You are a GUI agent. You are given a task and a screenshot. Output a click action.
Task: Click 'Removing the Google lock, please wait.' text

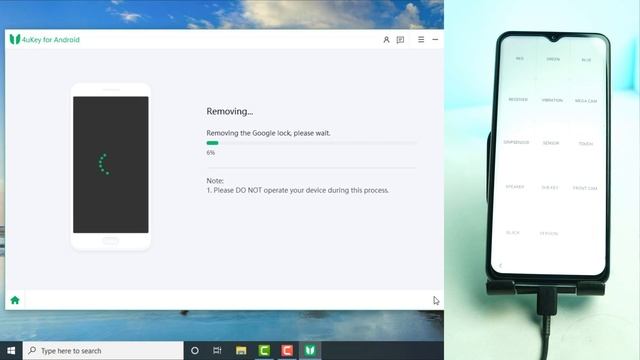point(268,133)
